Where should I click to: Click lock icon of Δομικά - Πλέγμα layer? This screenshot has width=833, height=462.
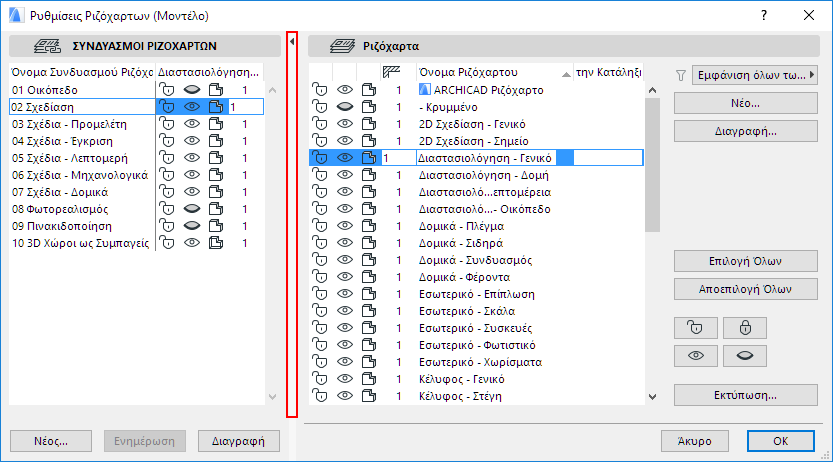(321, 226)
